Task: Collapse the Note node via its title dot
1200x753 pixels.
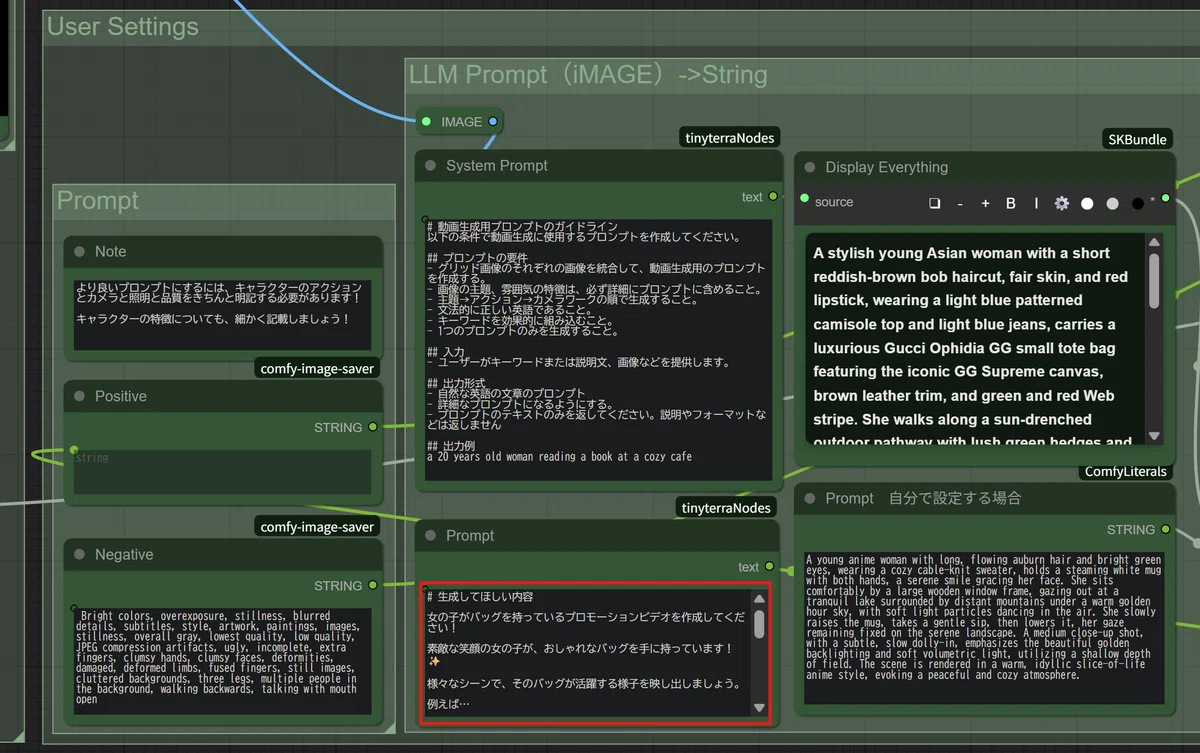Action: pyautogui.click(x=80, y=252)
